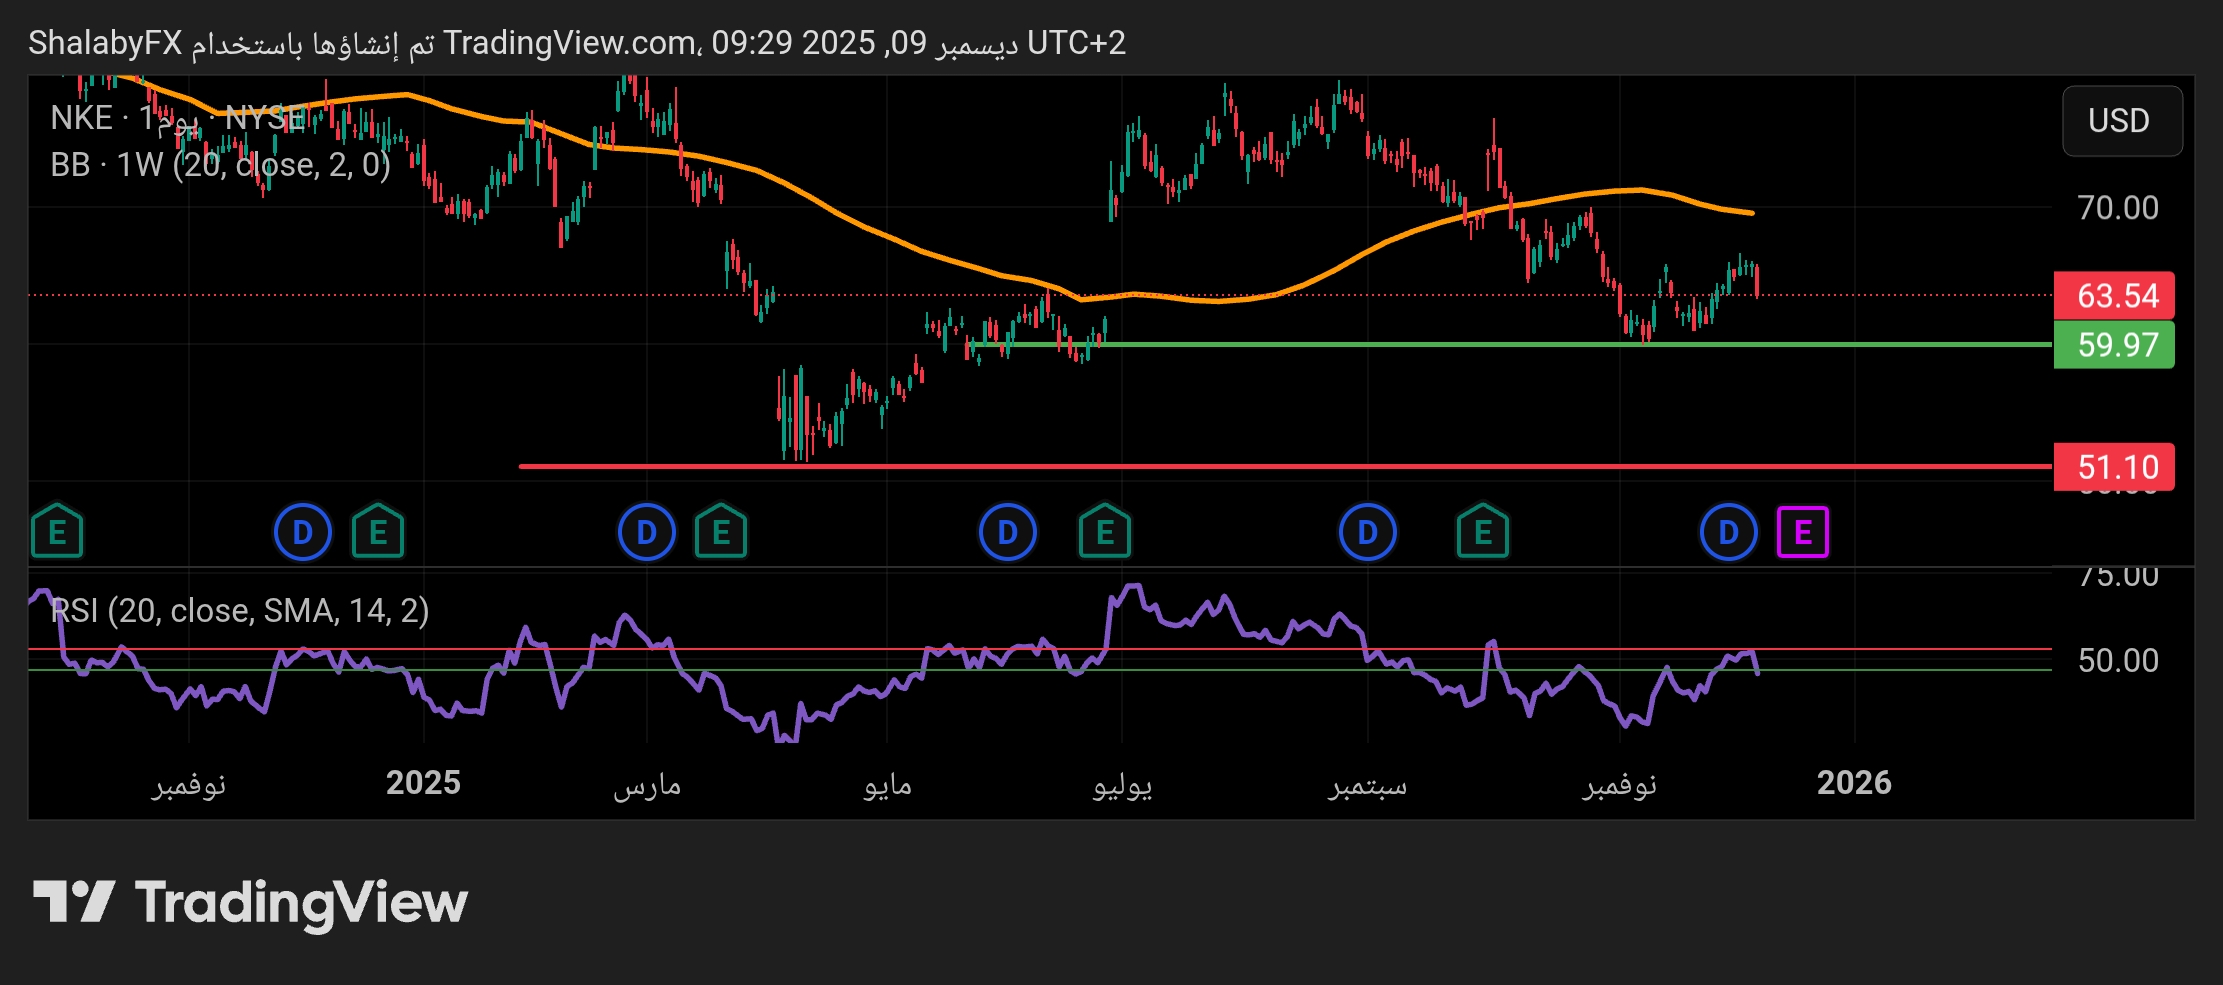This screenshot has width=2223, height=985.
Task: Click the magenta upcoming earnings E marker
Action: [1802, 532]
